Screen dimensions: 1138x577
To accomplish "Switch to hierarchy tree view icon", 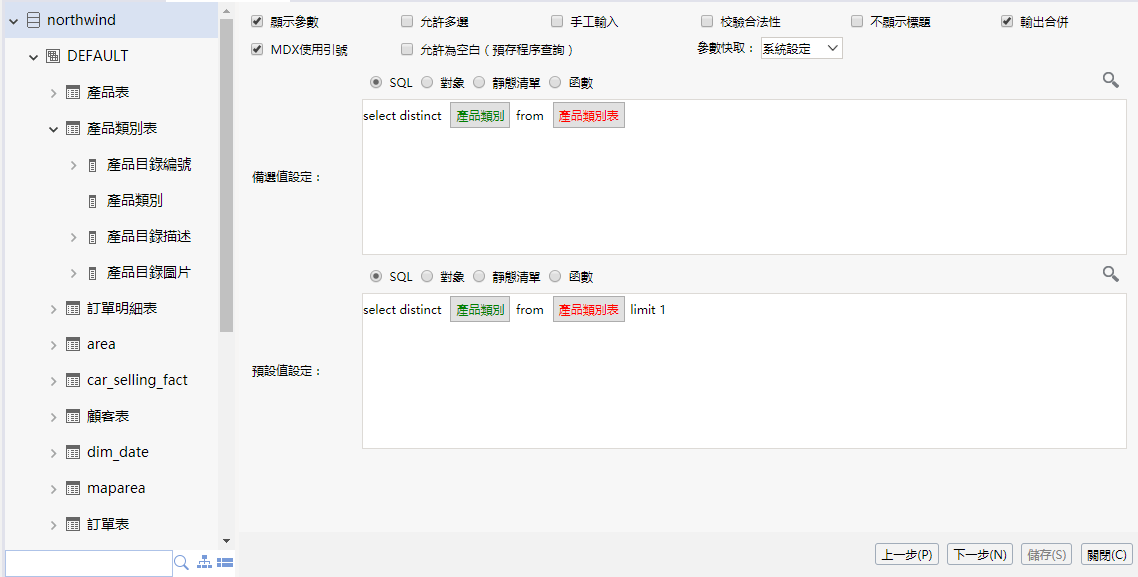I will click(205, 563).
